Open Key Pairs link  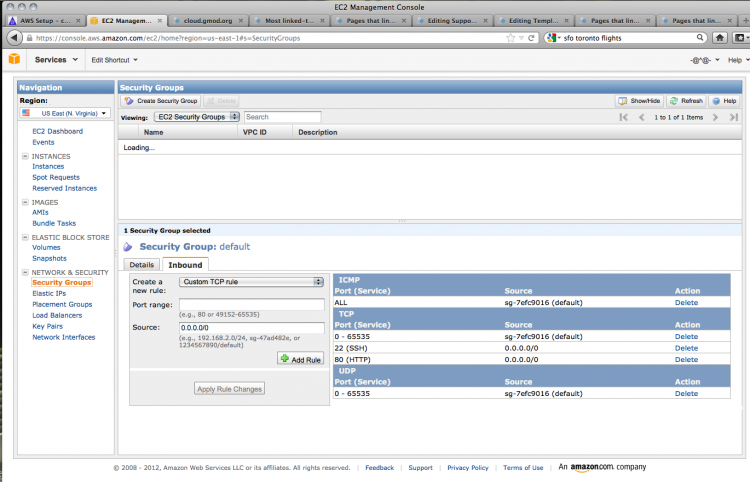coord(47,327)
